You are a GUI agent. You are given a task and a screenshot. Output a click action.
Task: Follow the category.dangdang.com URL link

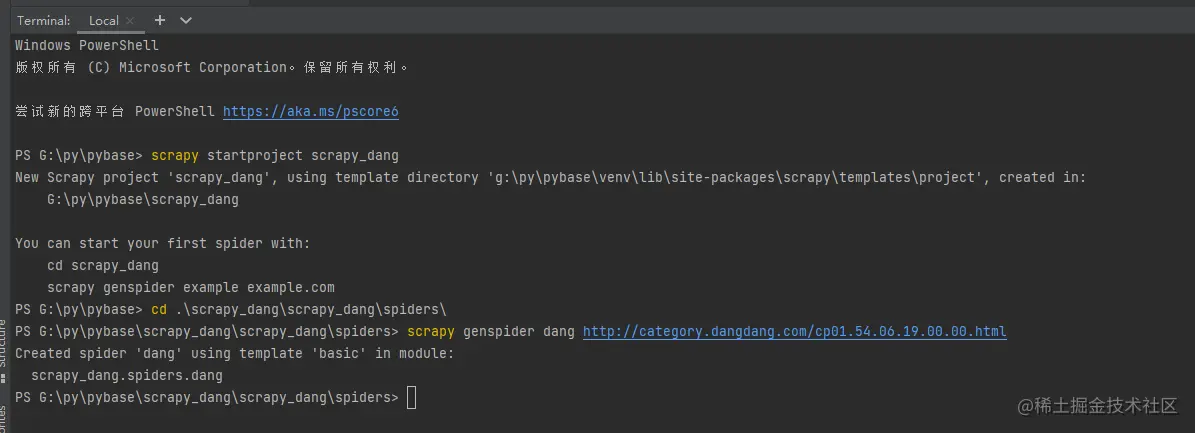click(x=794, y=332)
